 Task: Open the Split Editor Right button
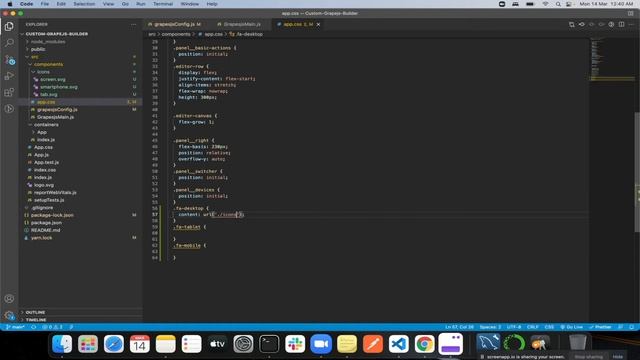tap(621, 24)
